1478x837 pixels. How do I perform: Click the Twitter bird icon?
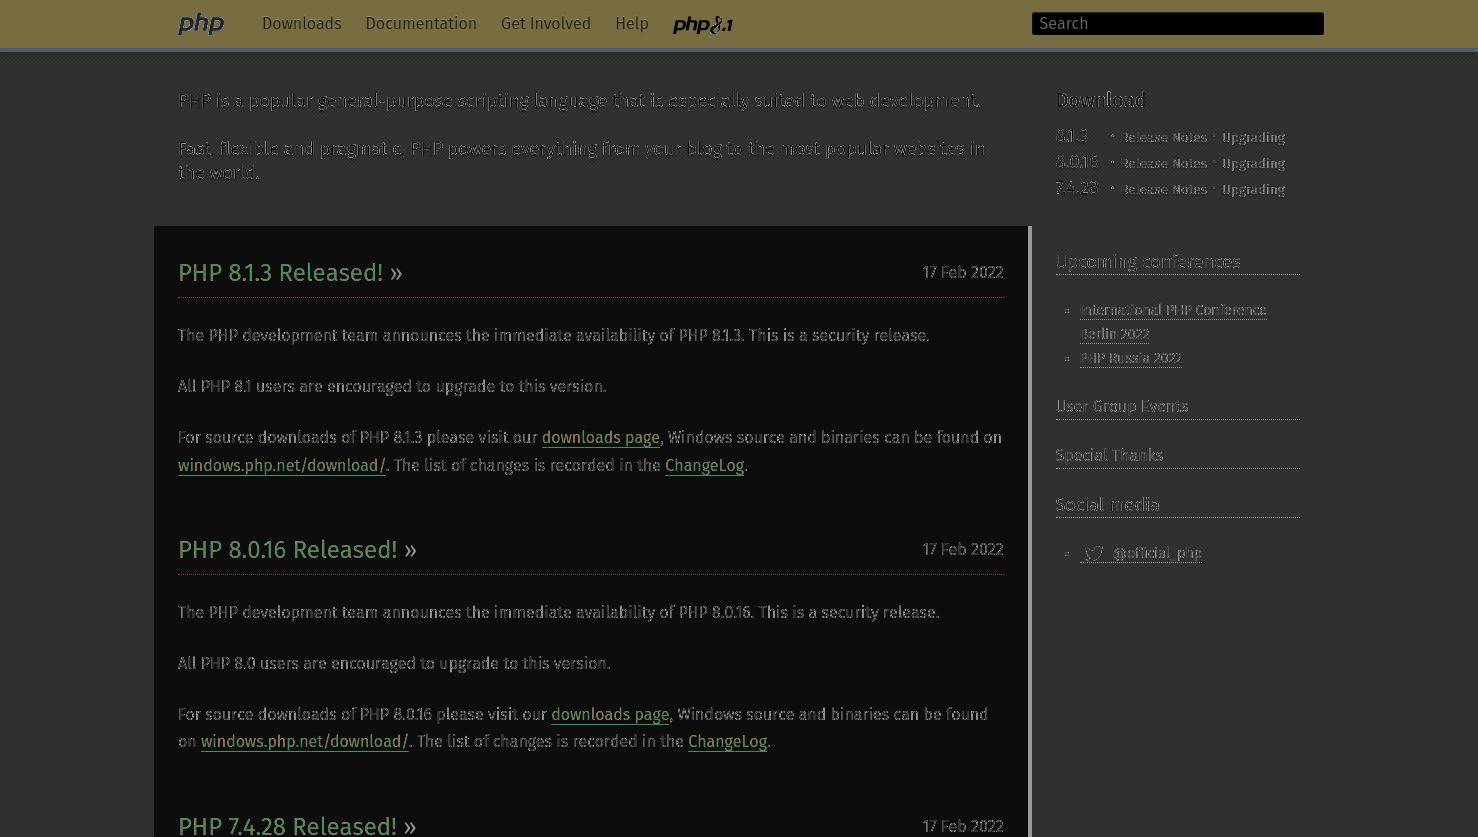point(1094,553)
